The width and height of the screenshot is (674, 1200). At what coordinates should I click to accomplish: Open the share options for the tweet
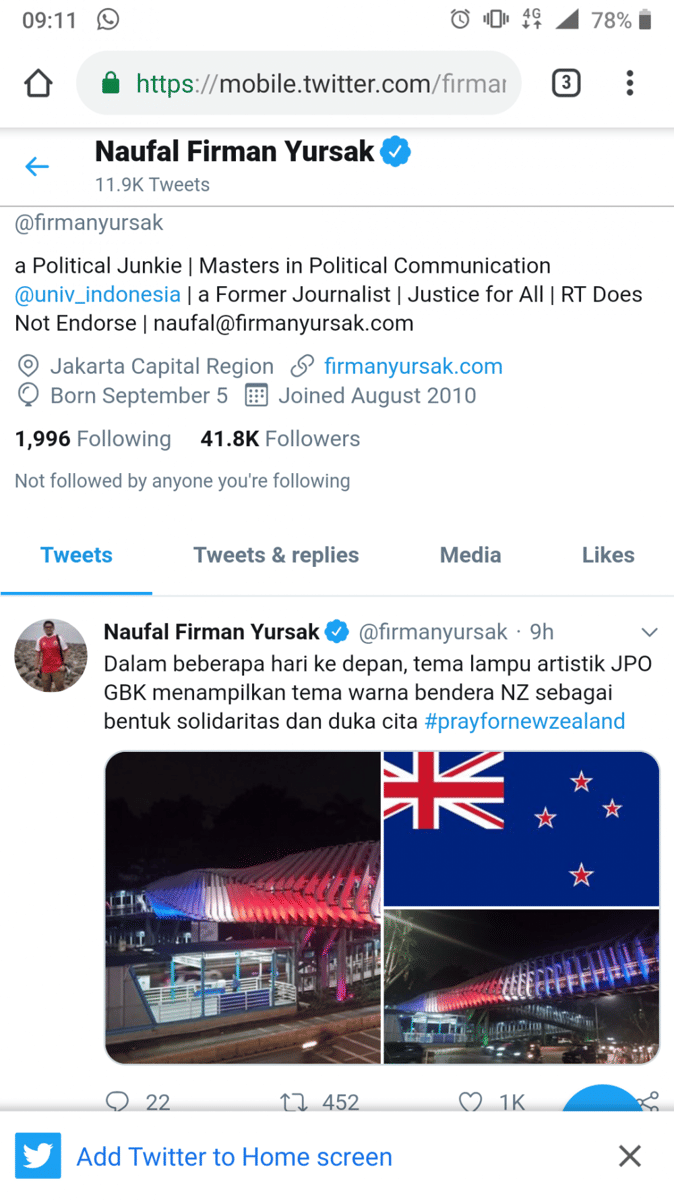click(647, 1102)
